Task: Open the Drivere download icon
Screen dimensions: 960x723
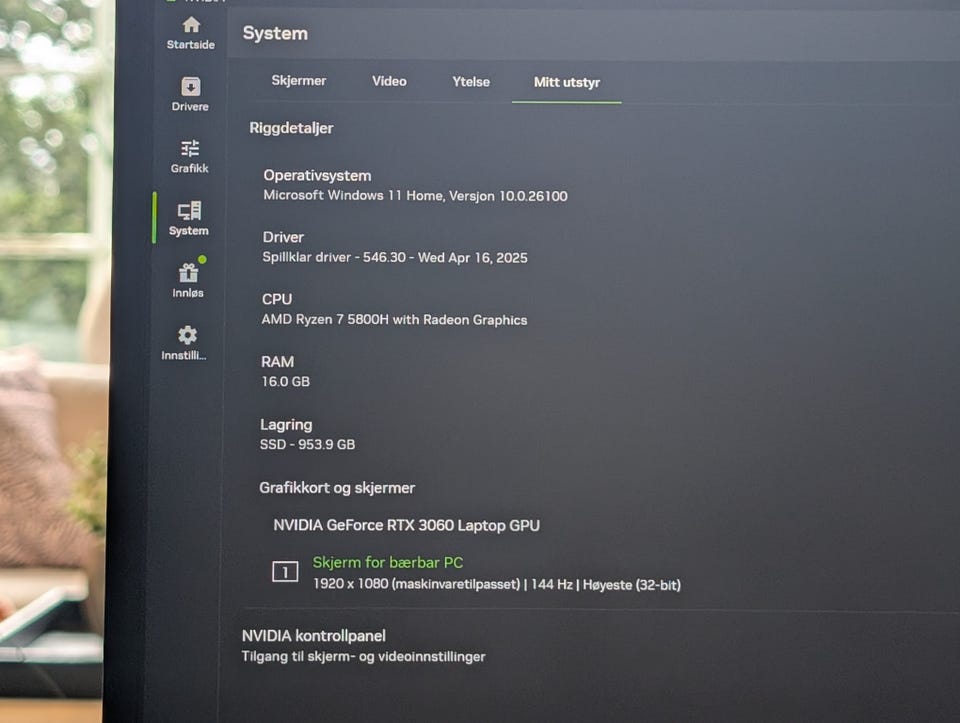Action: click(190, 87)
